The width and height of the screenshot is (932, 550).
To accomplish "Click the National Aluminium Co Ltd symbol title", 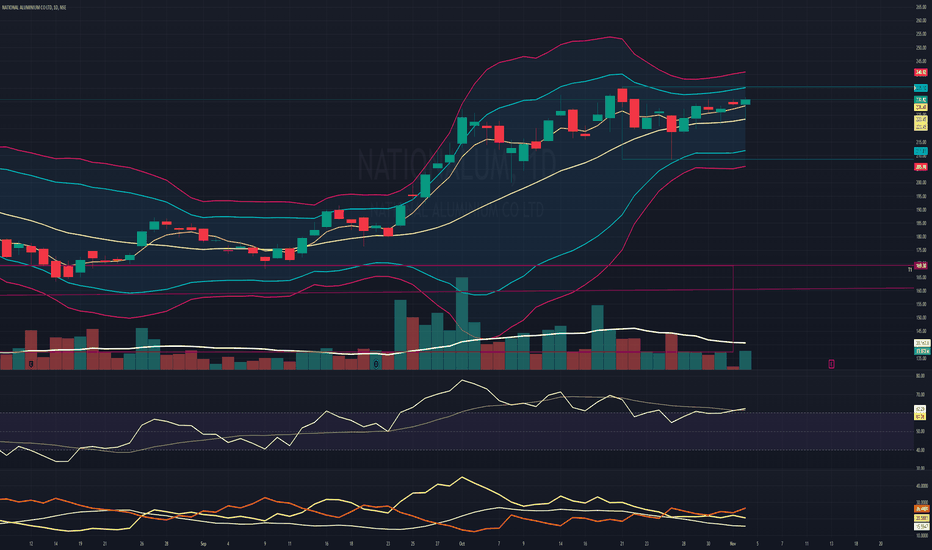I will [34, 7].
